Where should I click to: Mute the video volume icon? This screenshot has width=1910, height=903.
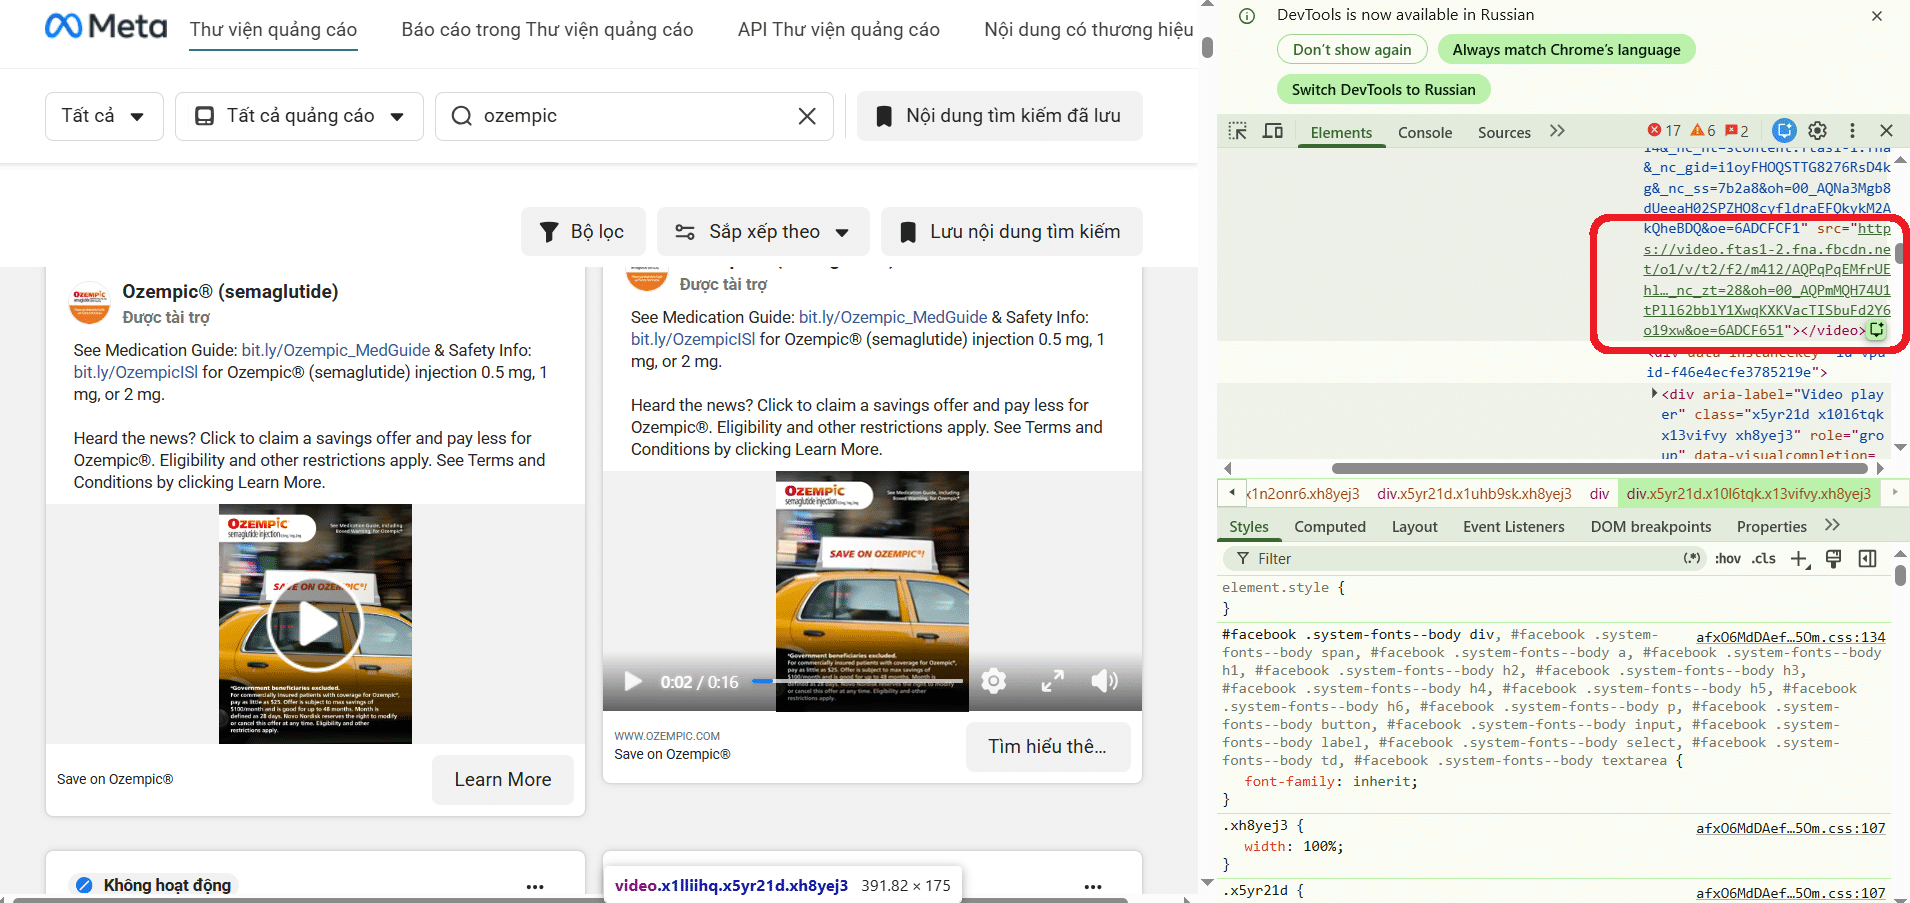(x=1104, y=682)
